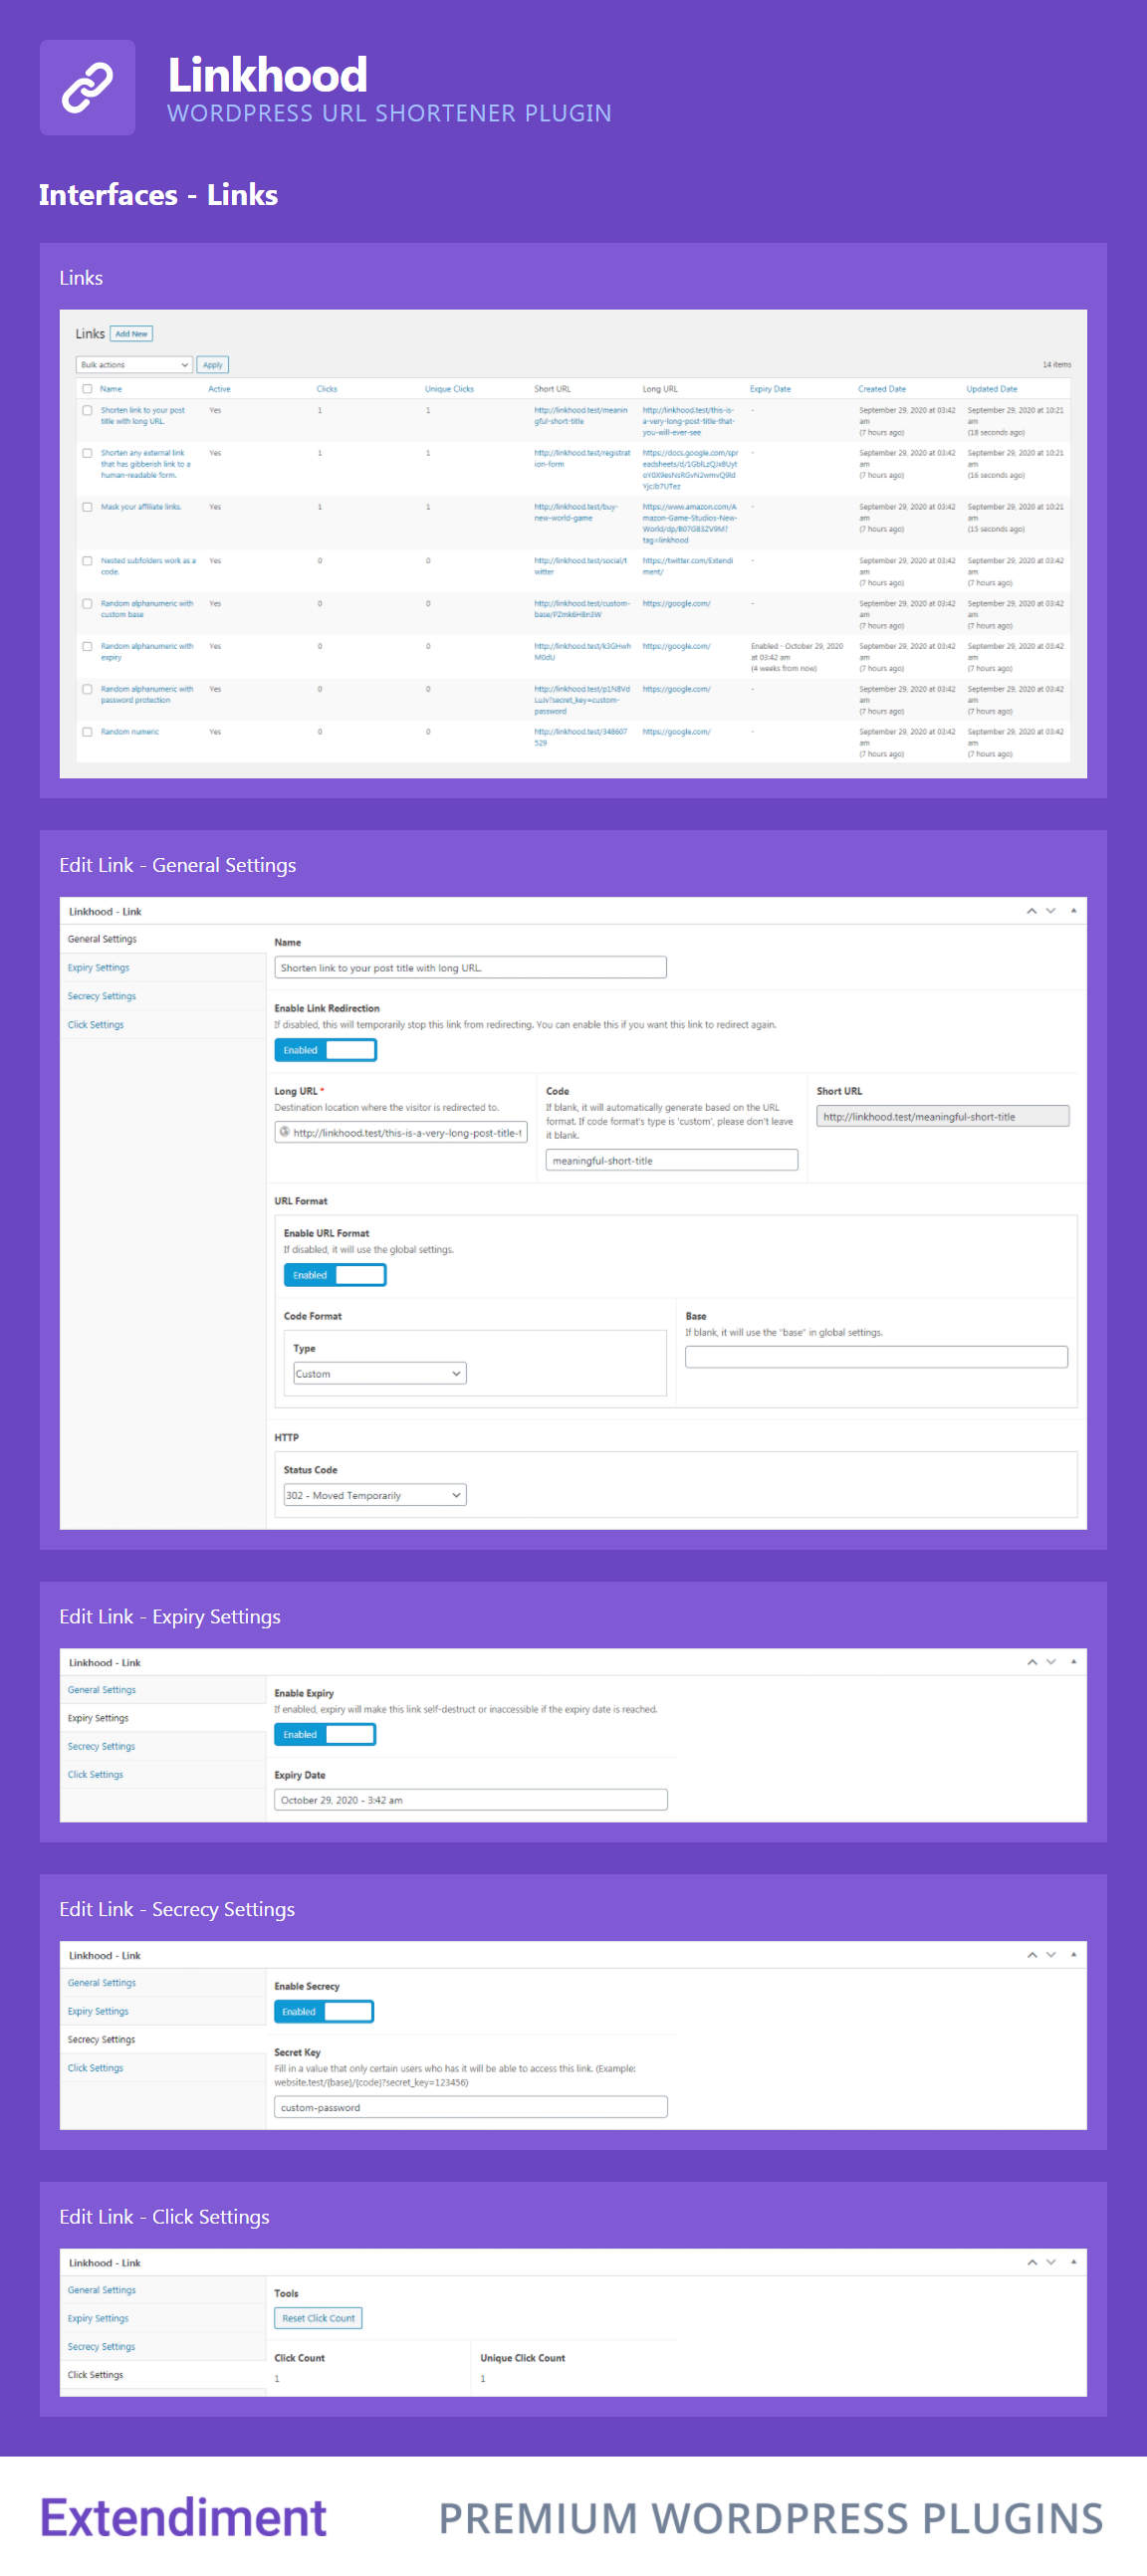Move Expiry Settings metabox up arrow

[x=1031, y=1662]
